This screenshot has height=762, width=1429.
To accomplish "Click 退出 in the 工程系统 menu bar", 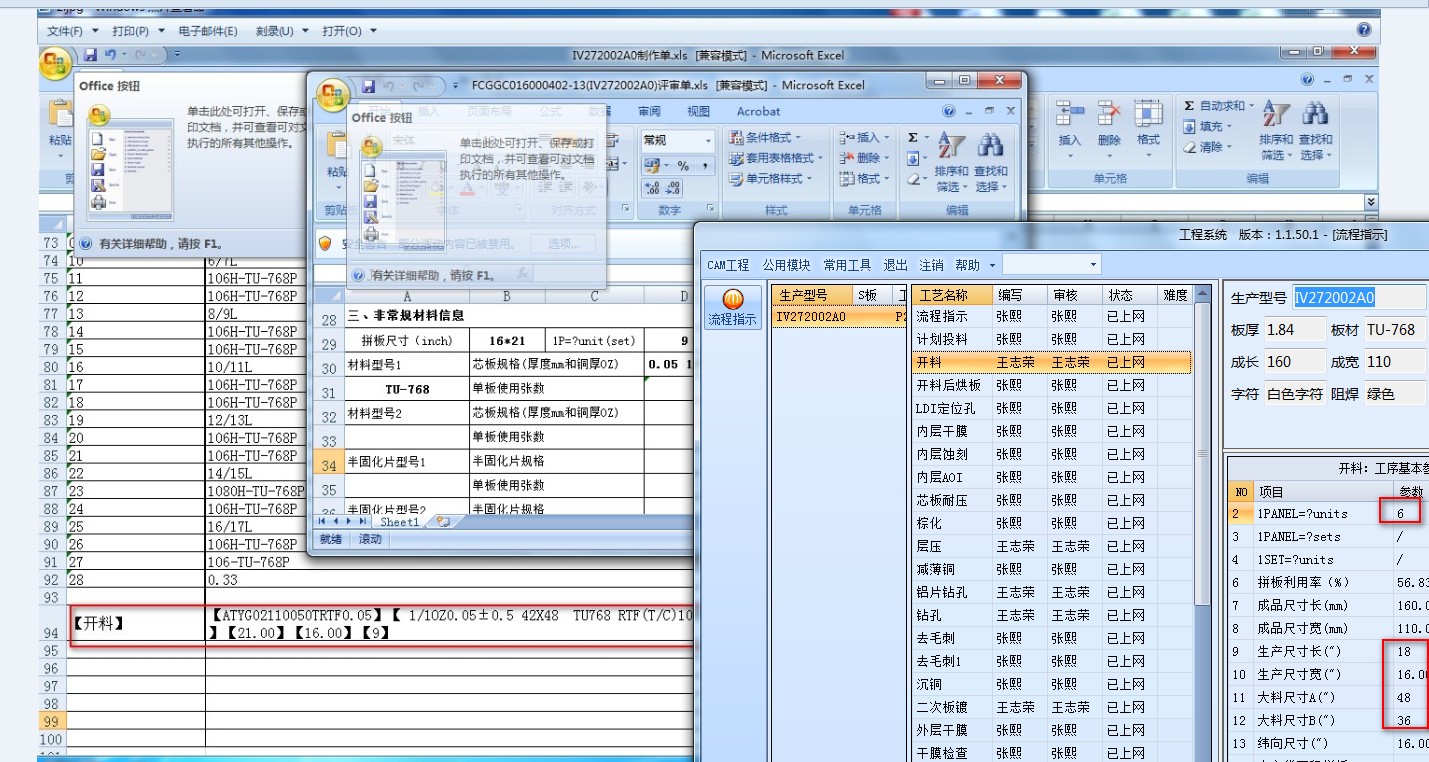I will coord(895,265).
